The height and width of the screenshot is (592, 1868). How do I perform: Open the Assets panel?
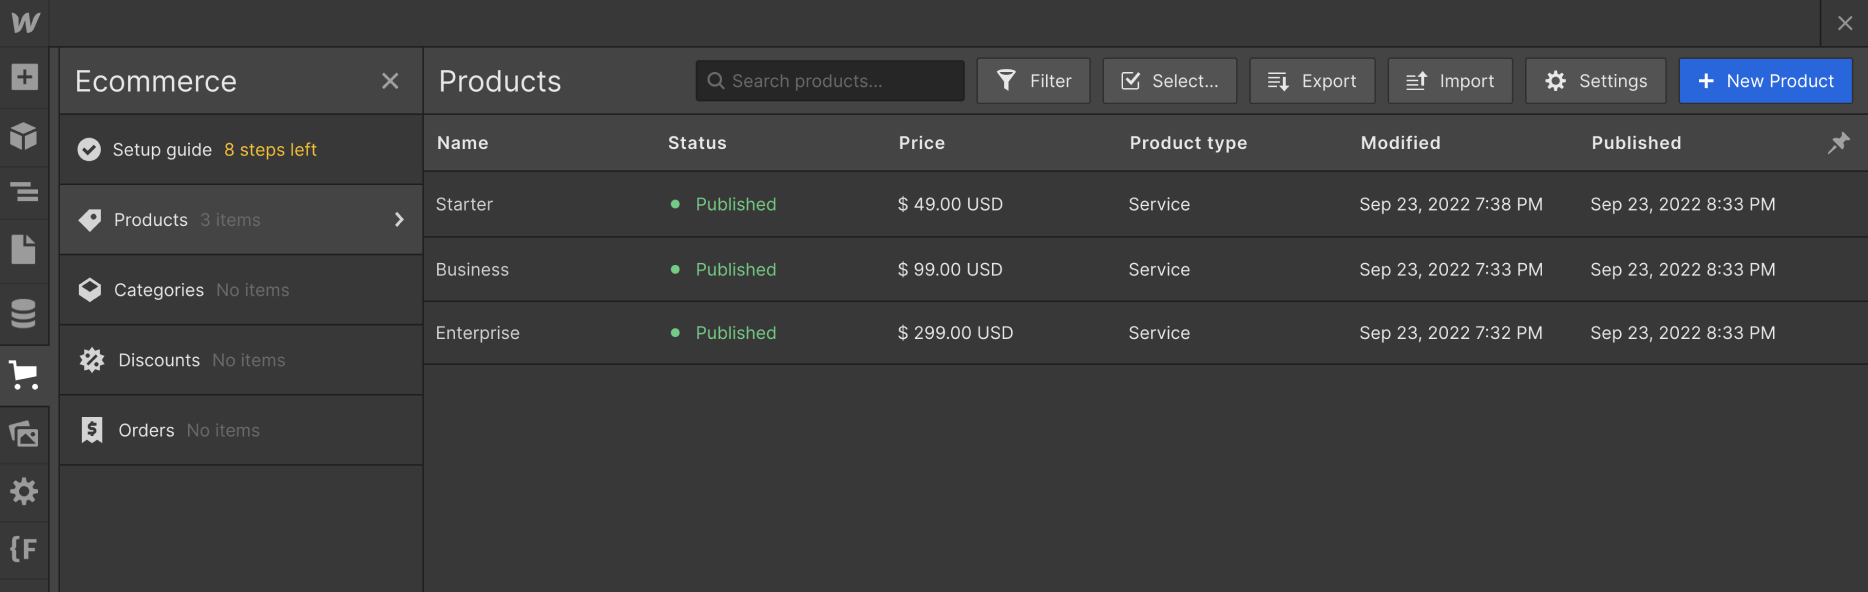point(24,434)
